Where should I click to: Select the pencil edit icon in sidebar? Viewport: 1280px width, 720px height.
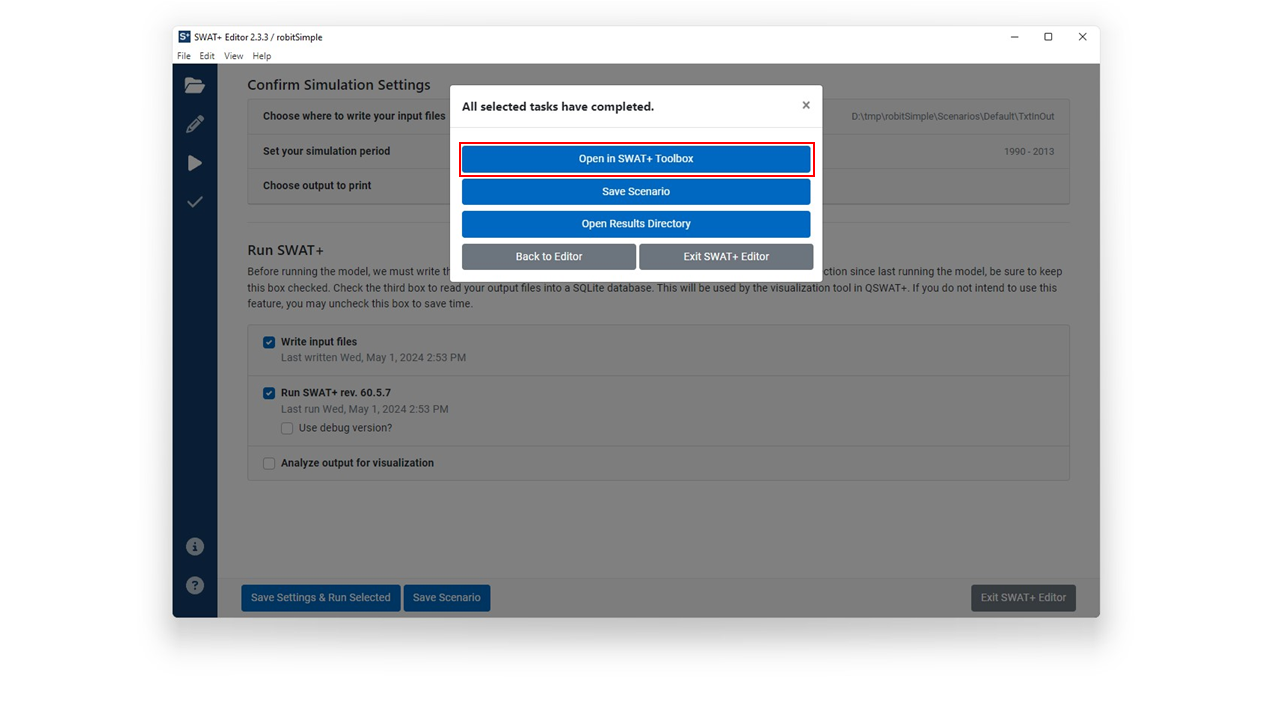[194, 124]
